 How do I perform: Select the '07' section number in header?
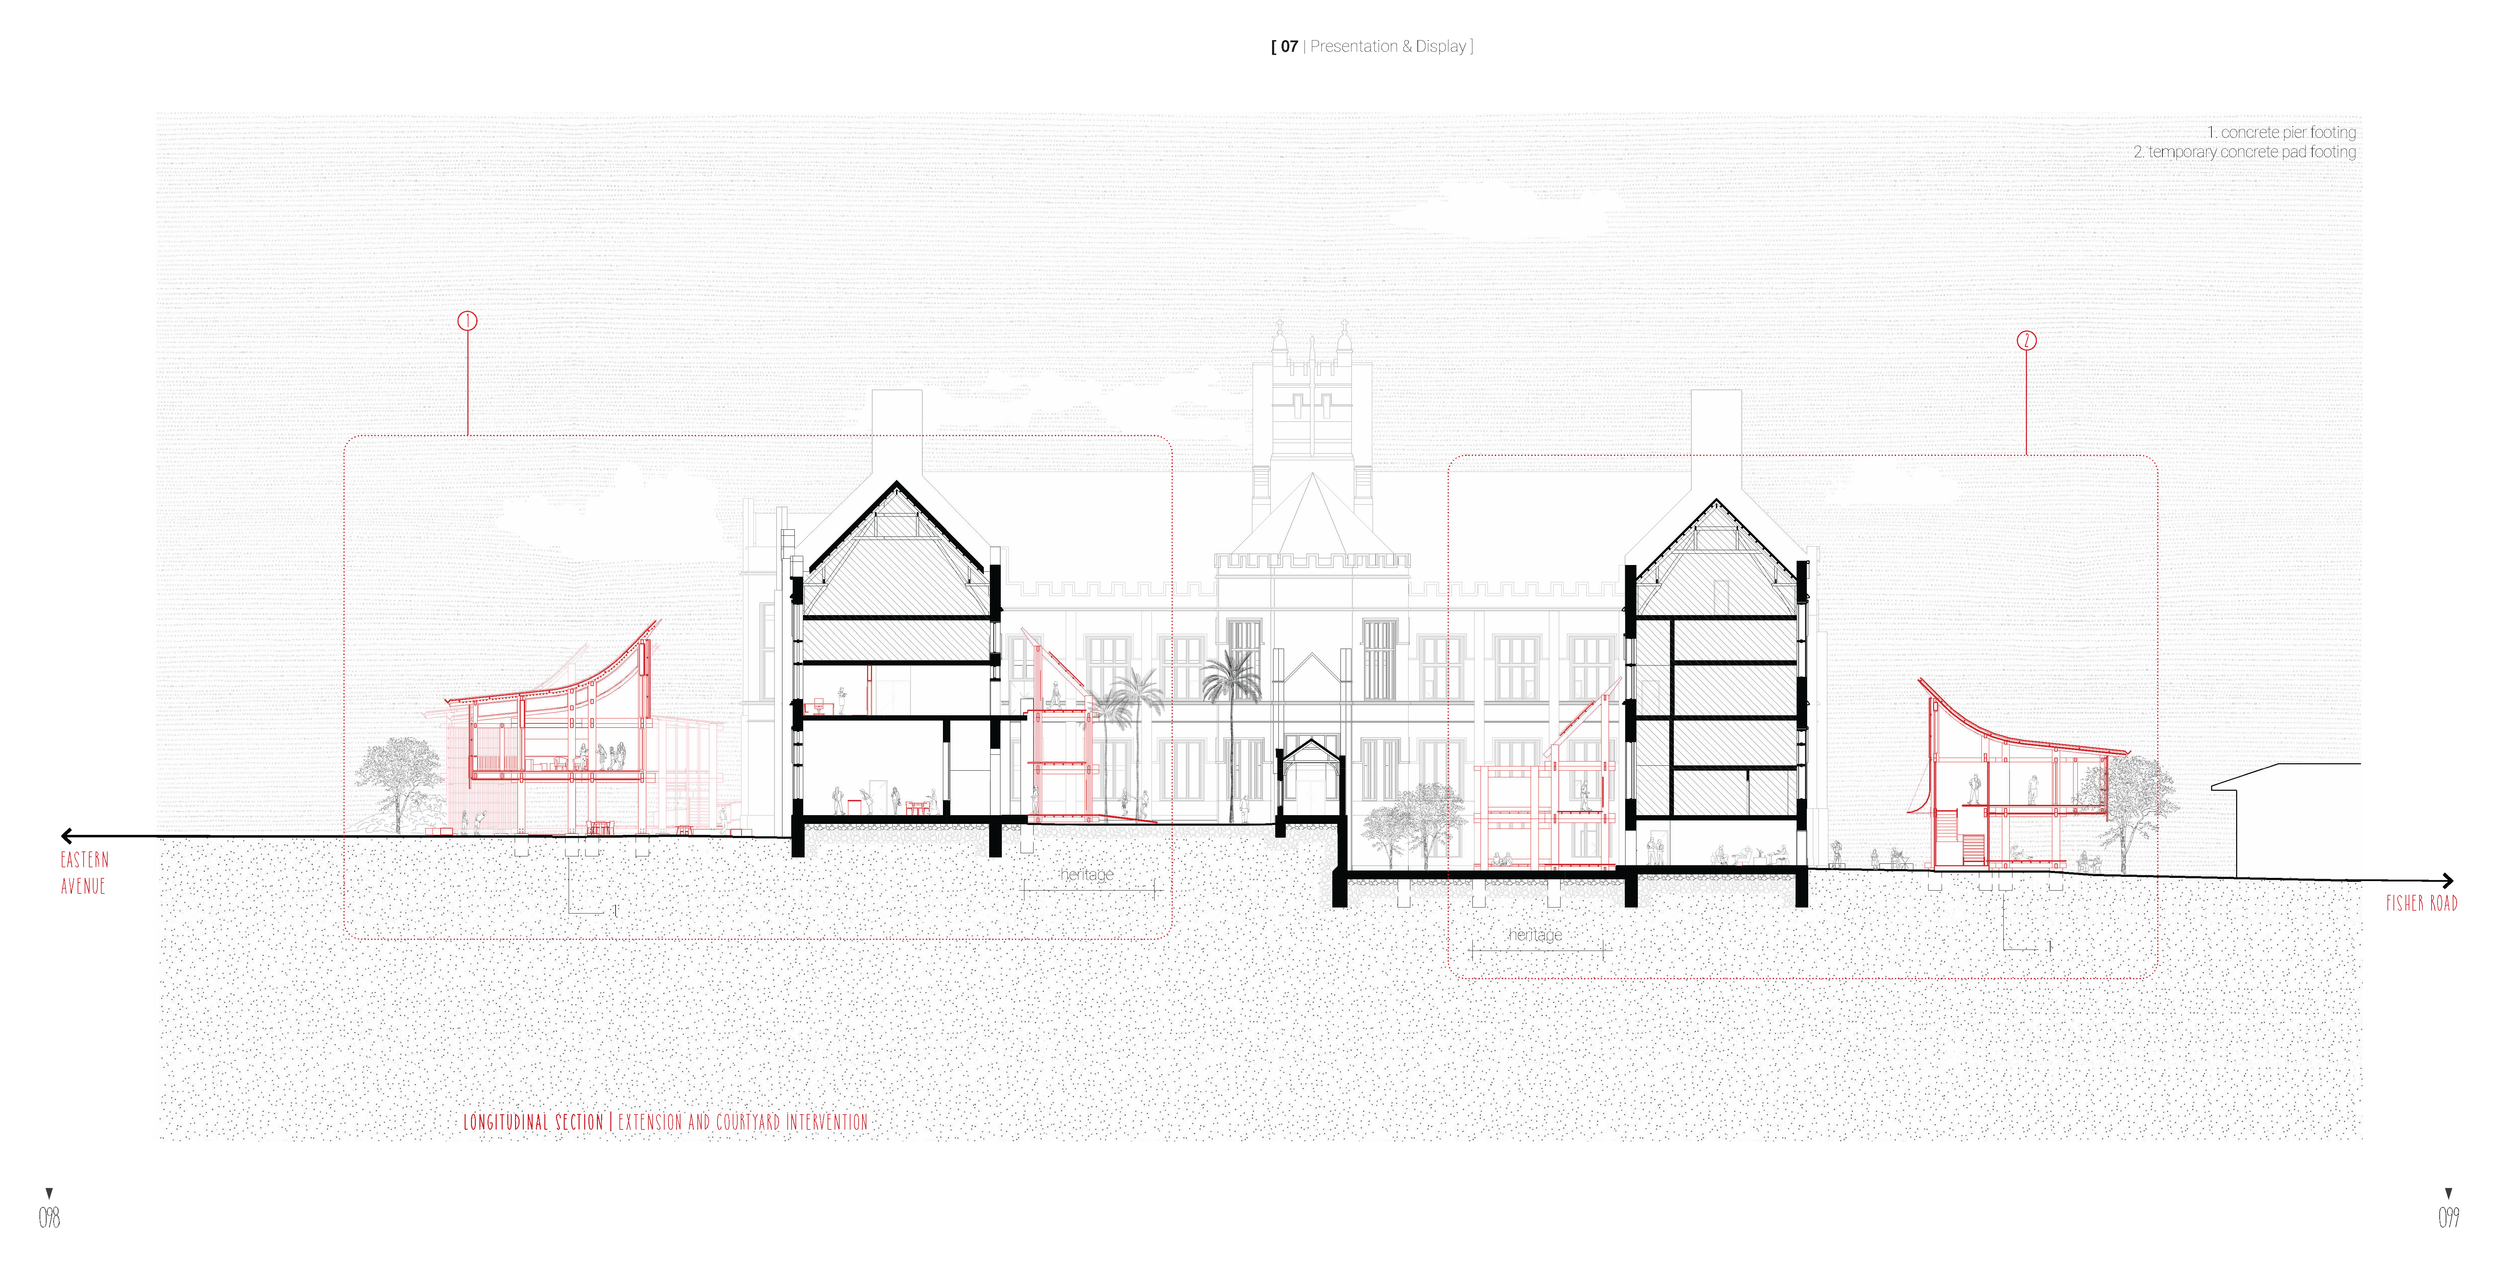(1289, 47)
